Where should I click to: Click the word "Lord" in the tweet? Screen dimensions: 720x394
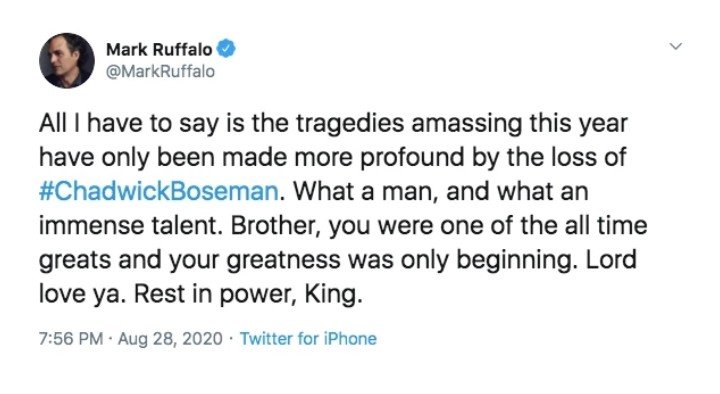610,259
